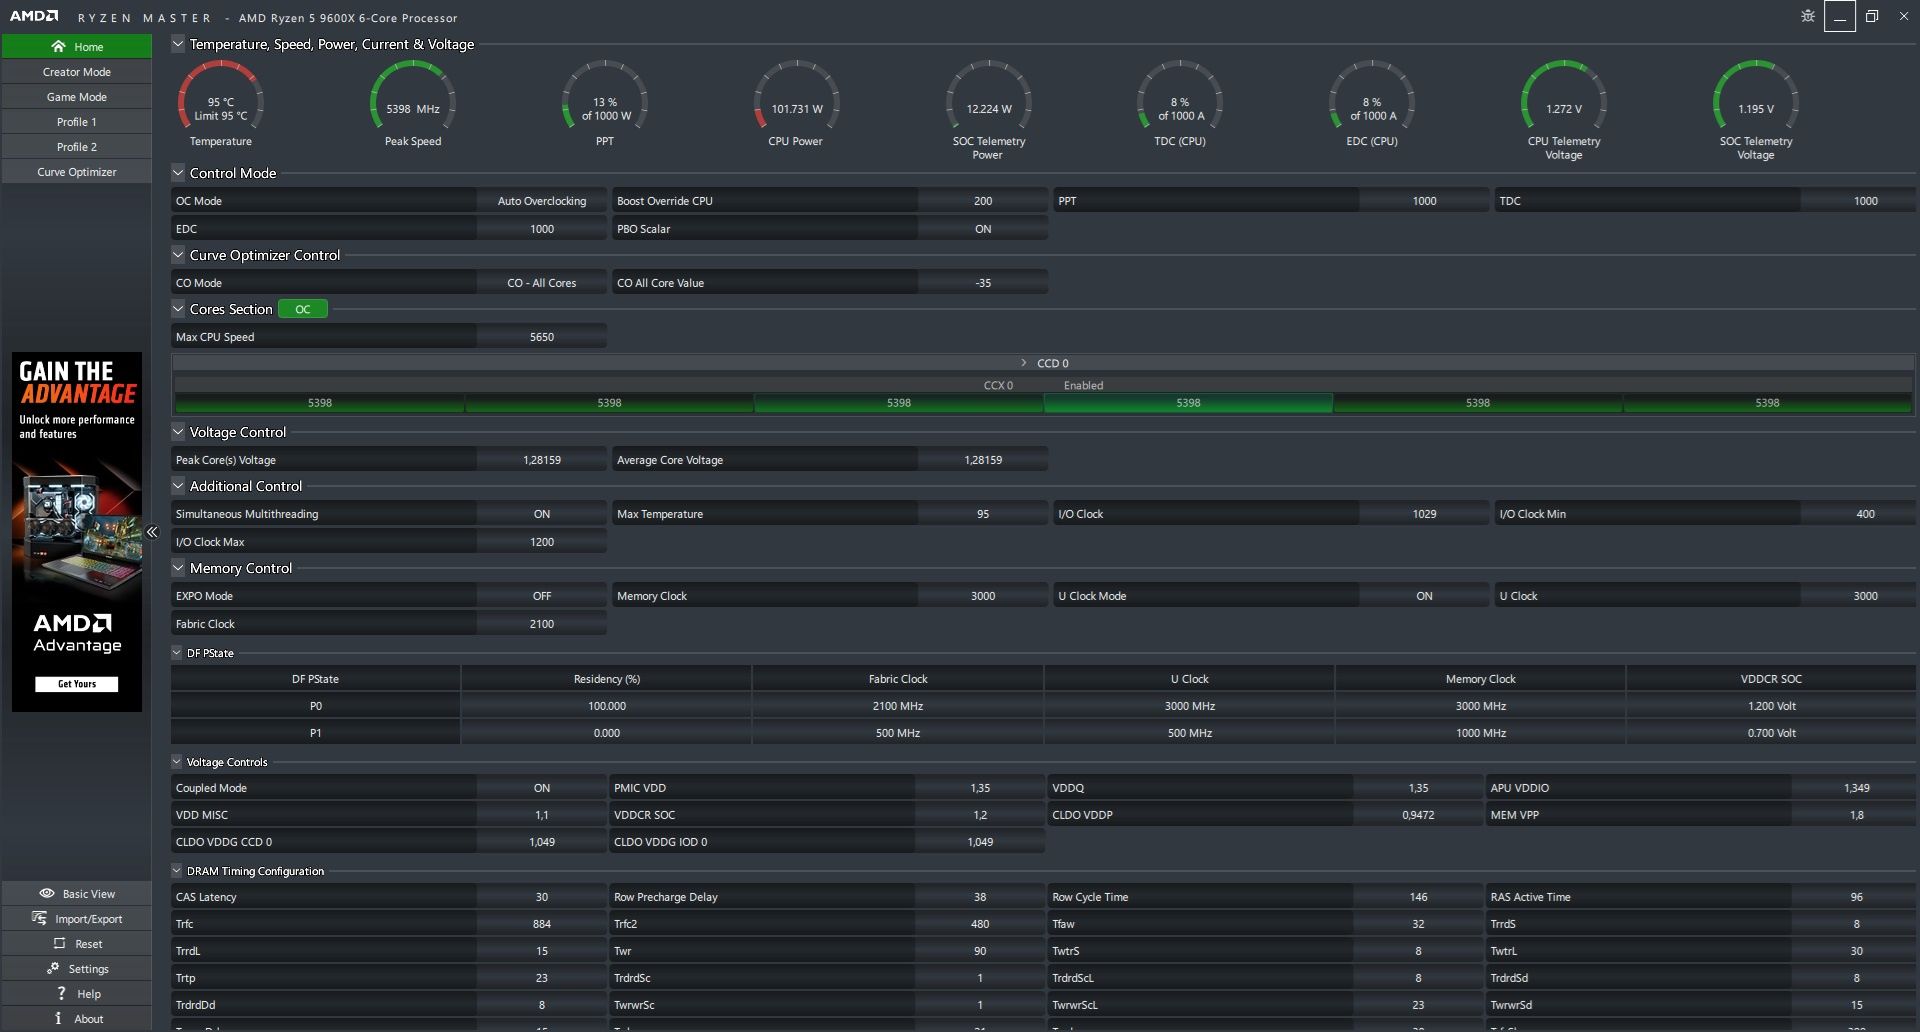Click the CAS Latency value 30
The height and width of the screenshot is (1032, 1920).
(x=541, y=897)
